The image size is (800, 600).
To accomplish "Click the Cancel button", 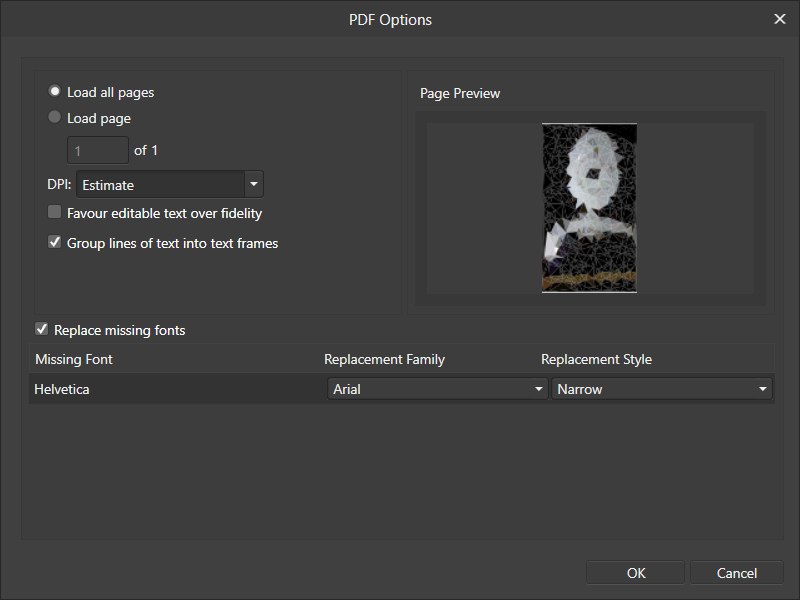I will click(x=736, y=572).
